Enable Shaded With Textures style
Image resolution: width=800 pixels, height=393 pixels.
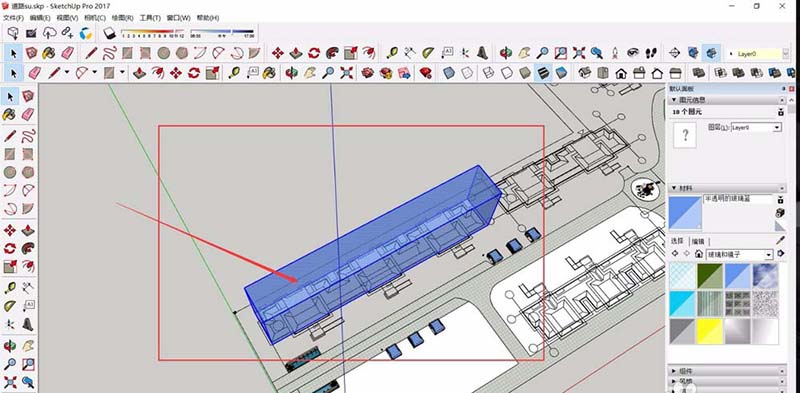tap(543, 73)
